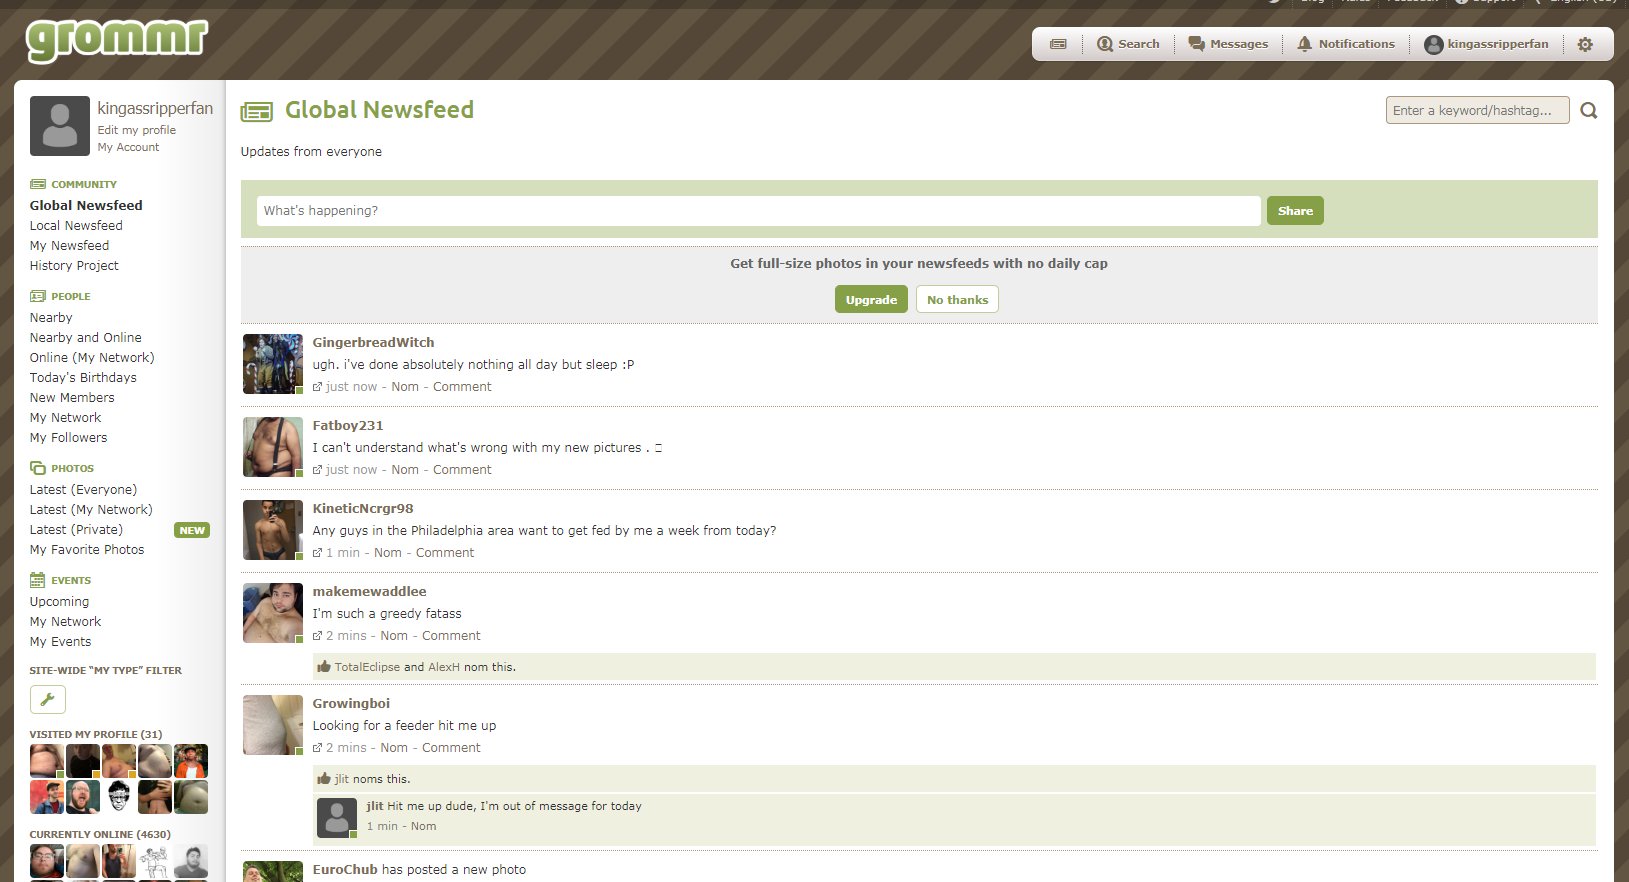Open the settings gear menu
Screen dimensions: 1629x882
click(1585, 44)
